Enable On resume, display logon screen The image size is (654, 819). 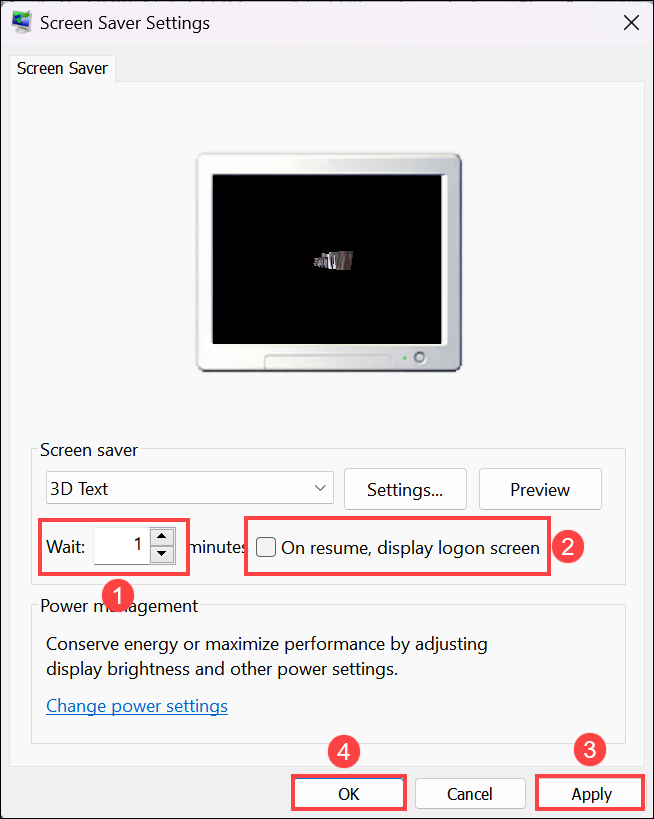266,547
